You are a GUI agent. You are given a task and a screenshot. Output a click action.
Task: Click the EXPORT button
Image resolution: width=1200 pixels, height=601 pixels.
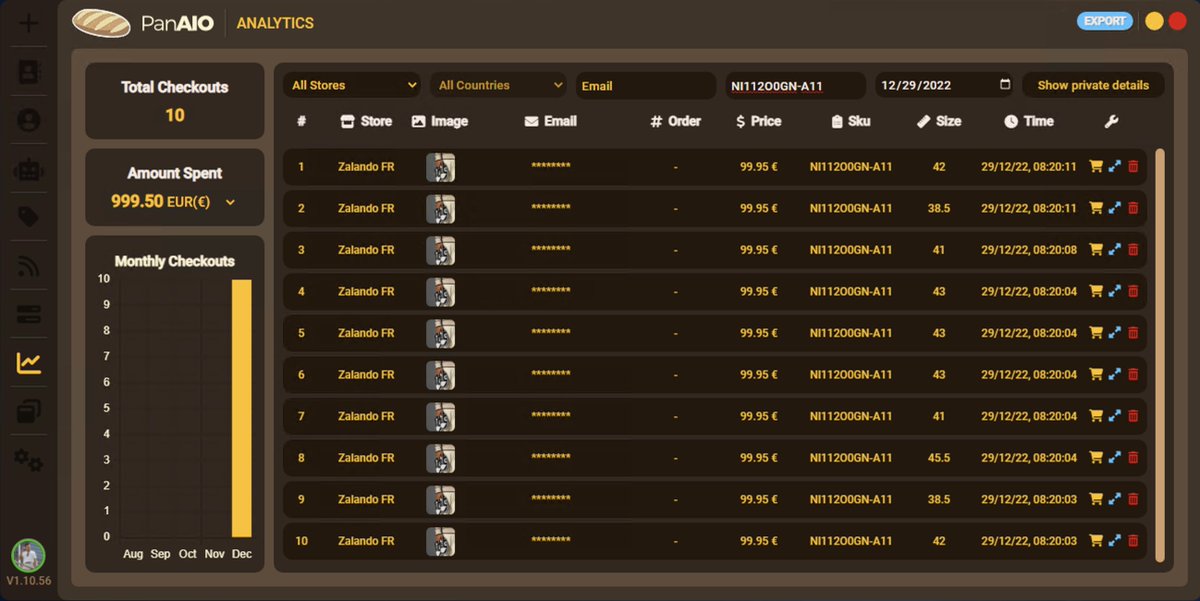(x=1105, y=21)
